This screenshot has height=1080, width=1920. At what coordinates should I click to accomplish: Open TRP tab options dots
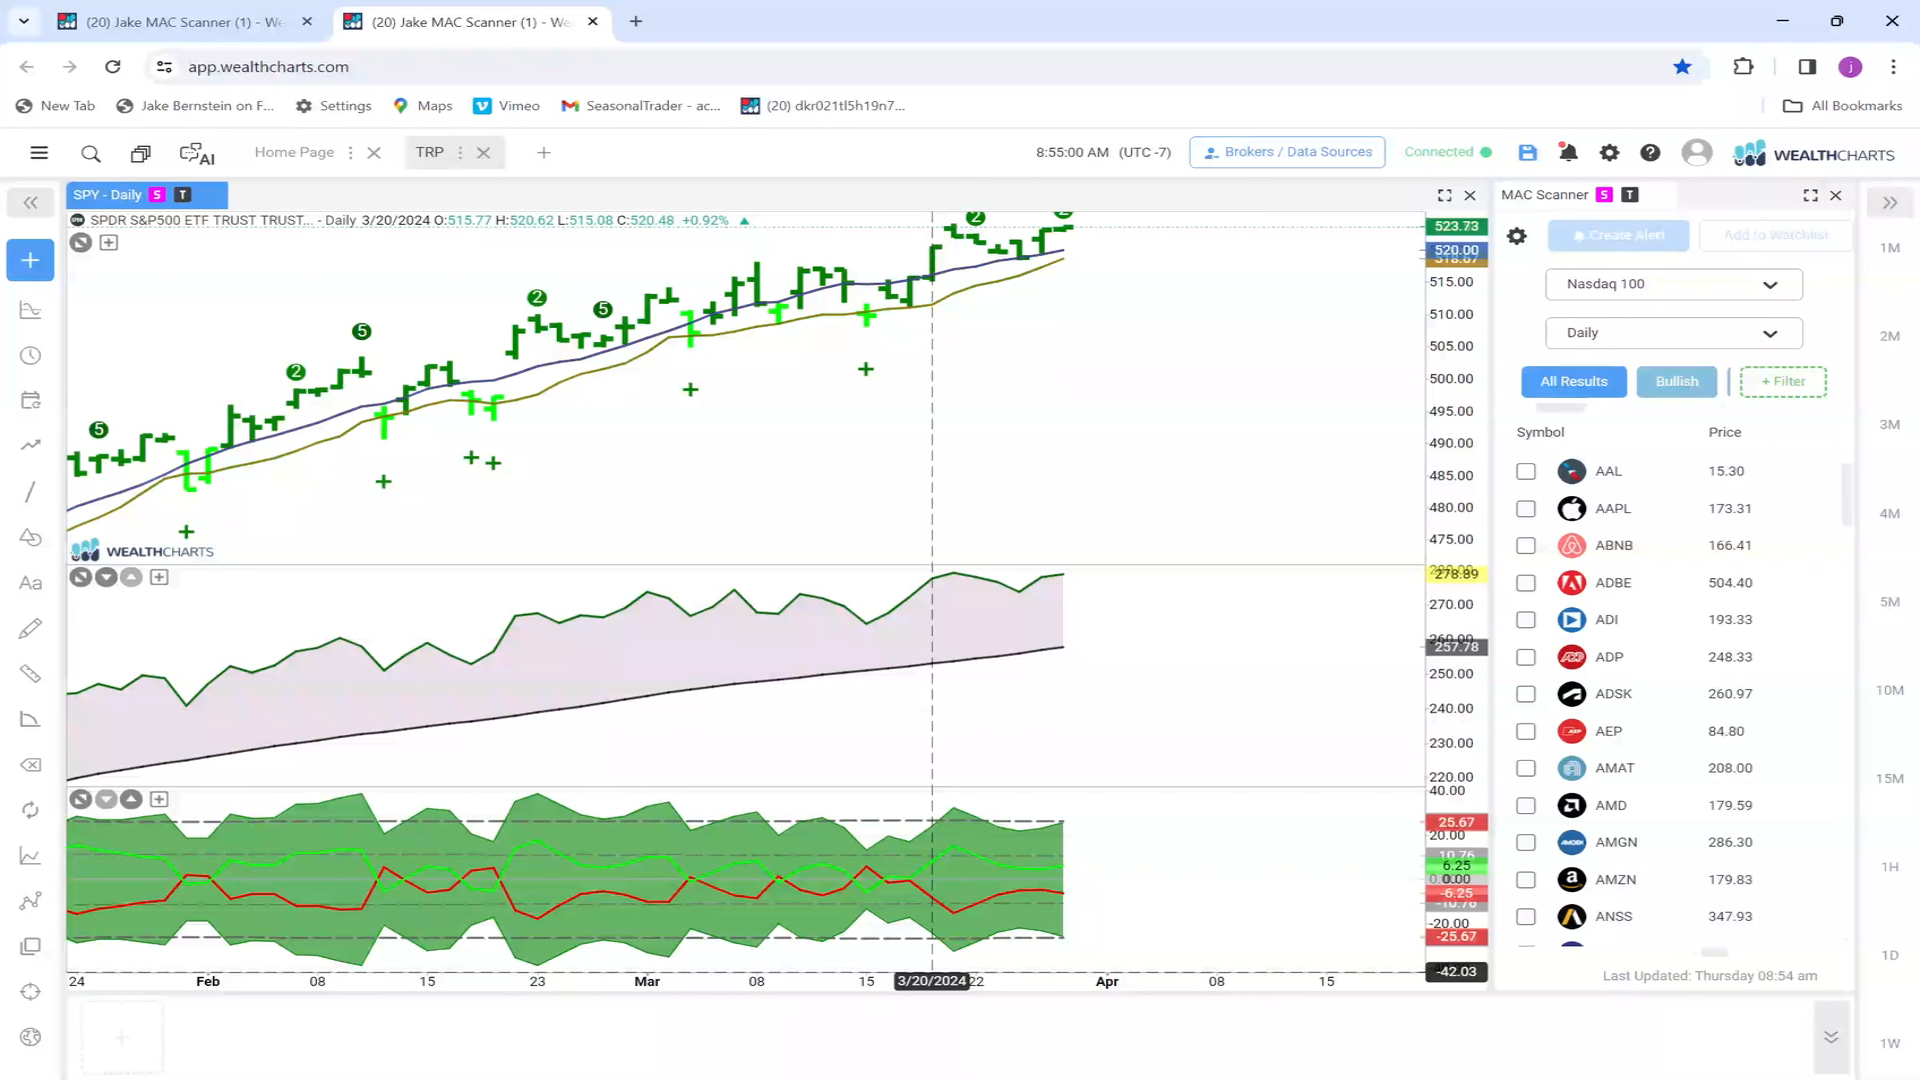(460, 153)
